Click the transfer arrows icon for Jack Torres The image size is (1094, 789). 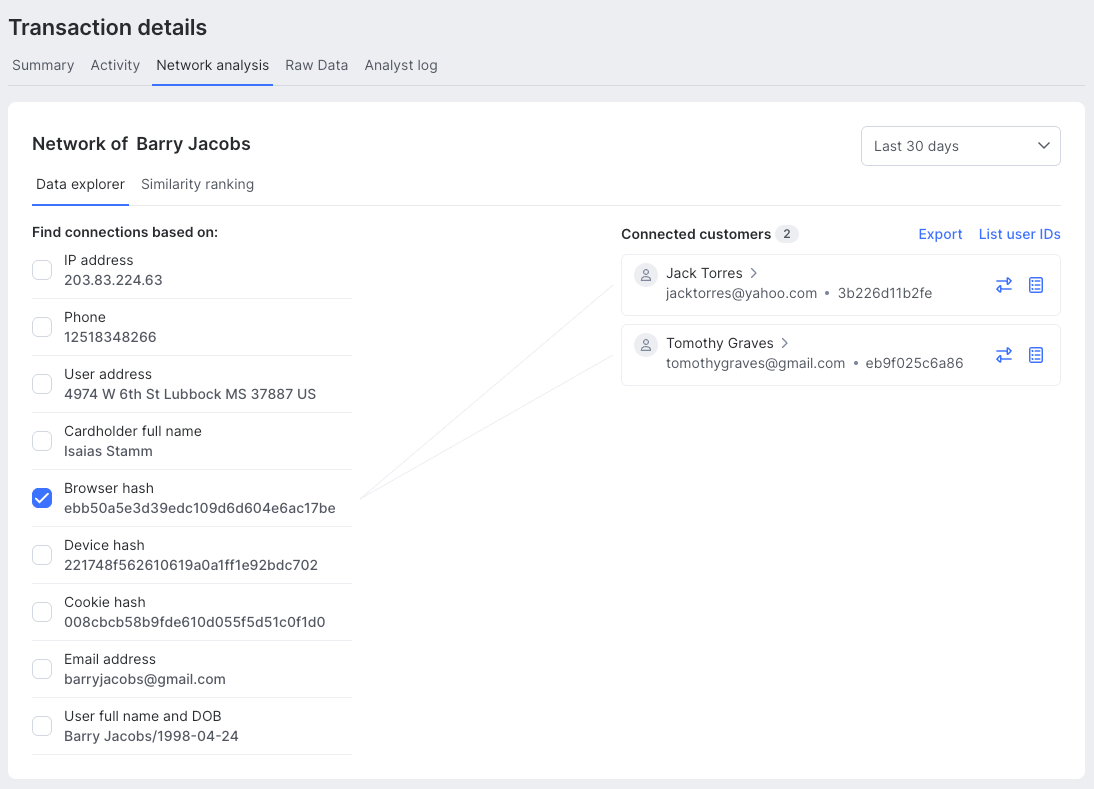pos(1004,285)
